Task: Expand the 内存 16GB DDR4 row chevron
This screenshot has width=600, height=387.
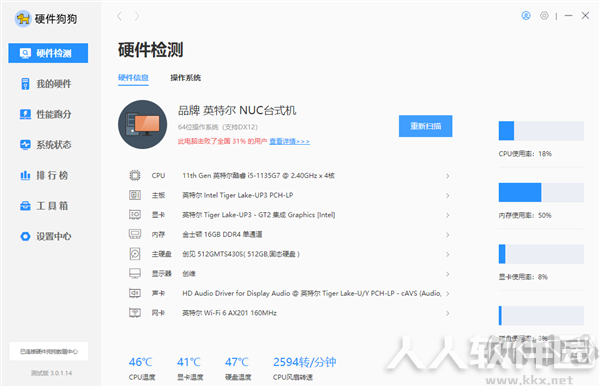Action: (x=447, y=235)
